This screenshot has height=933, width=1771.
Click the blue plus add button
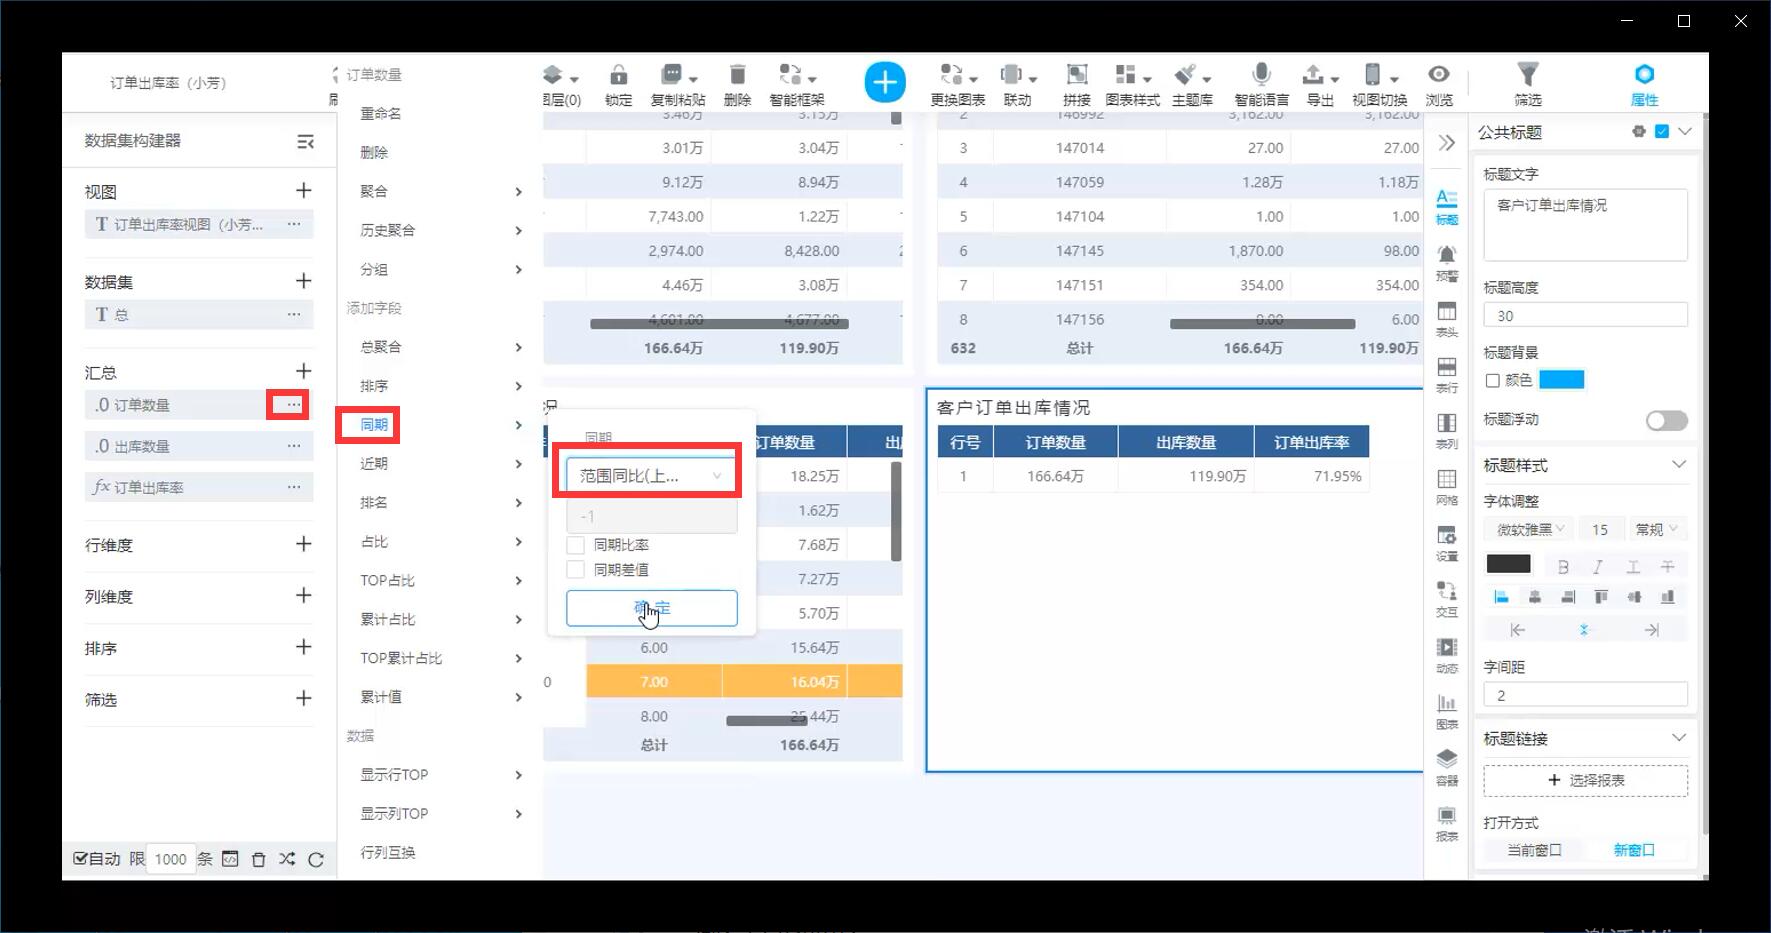(x=885, y=82)
